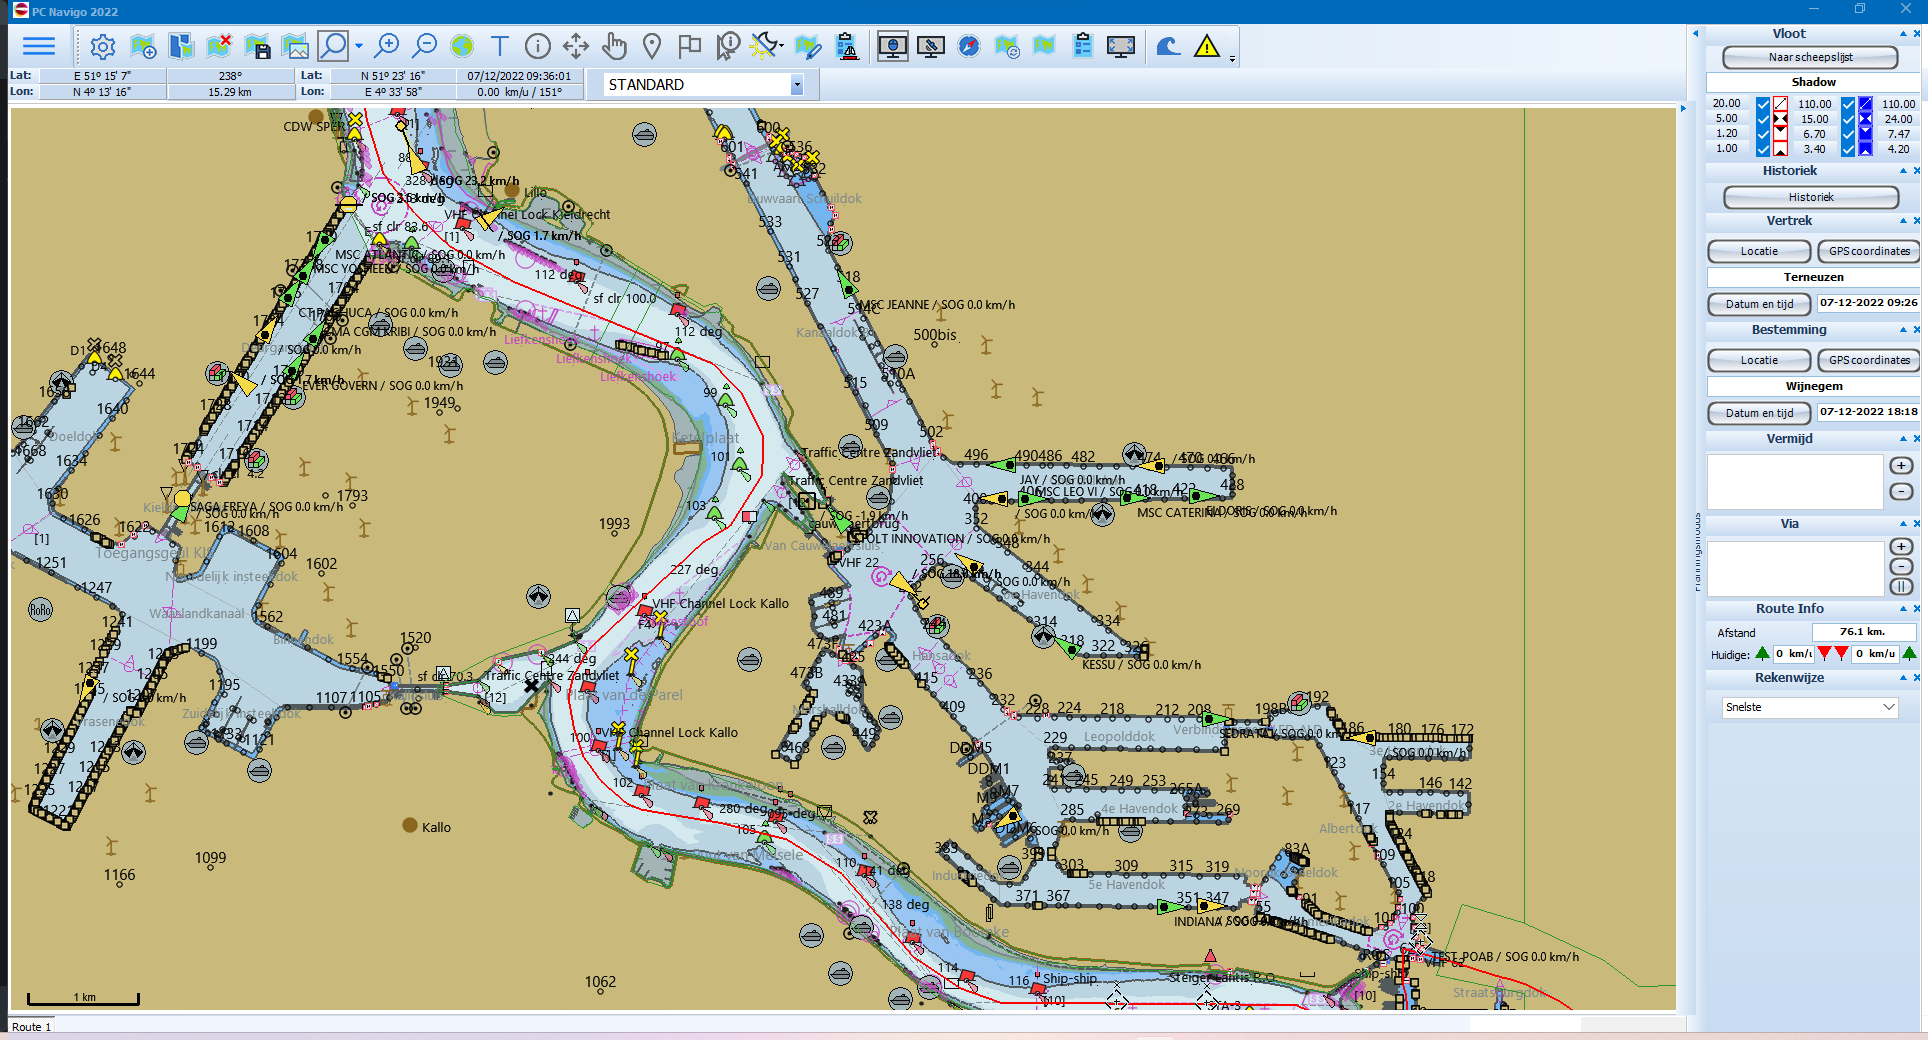
Task: Activate the globe world-view icon
Action: [460, 46]
